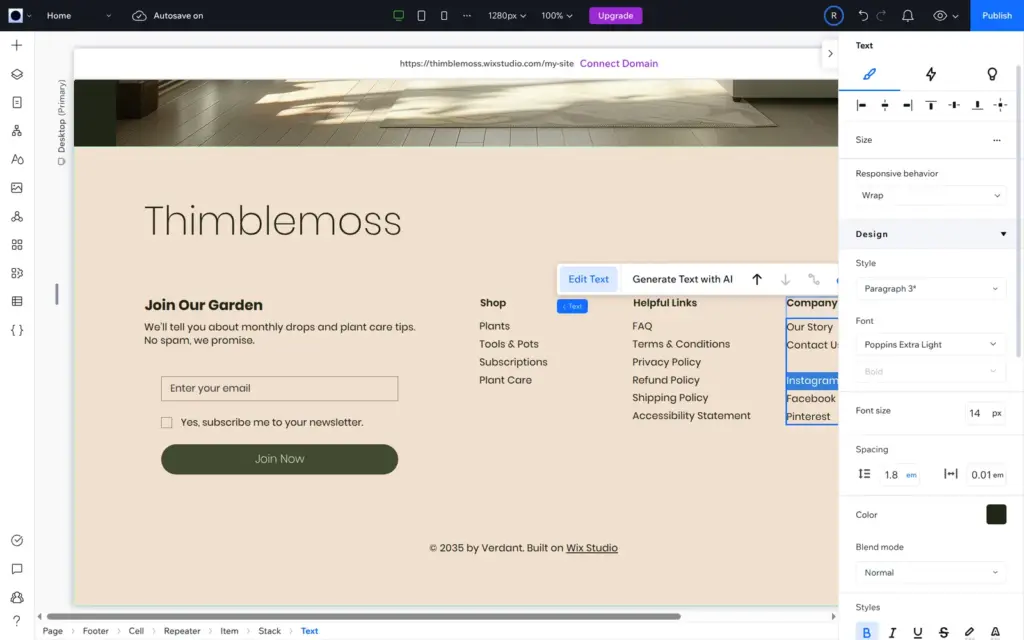The height and width of the screenshot is (640, 1024).
Task: Click the Publish button
Action: [997, 16]
